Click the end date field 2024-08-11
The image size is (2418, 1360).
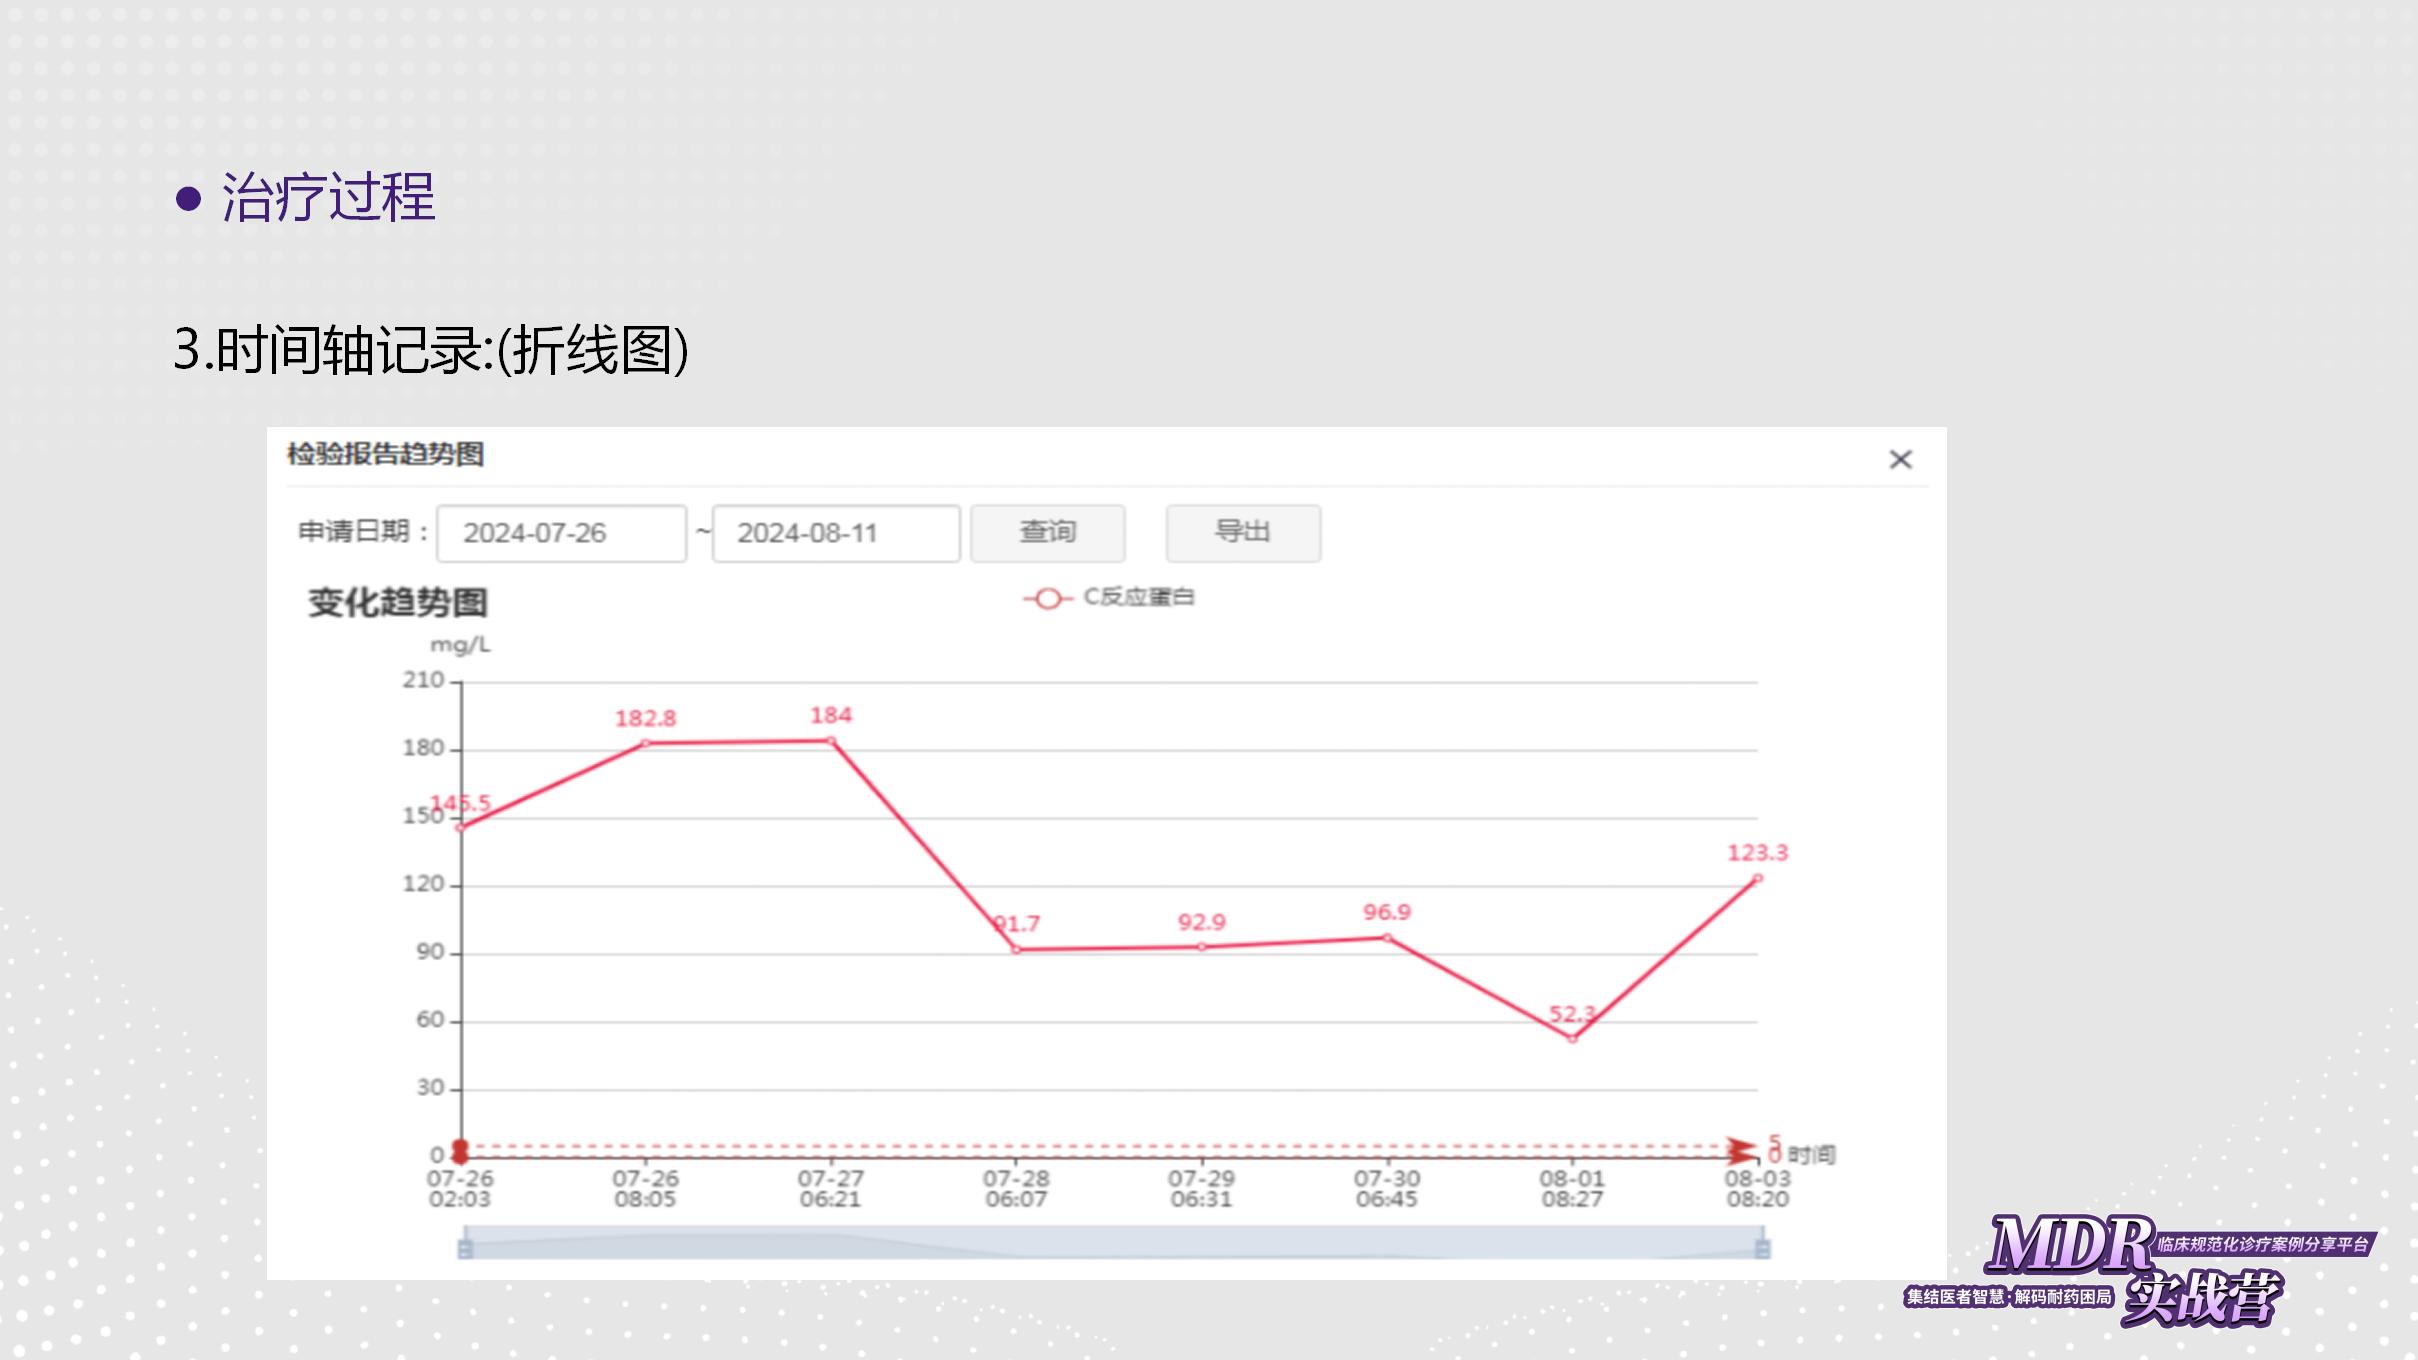pyautogui.click(x=836, y=533)
